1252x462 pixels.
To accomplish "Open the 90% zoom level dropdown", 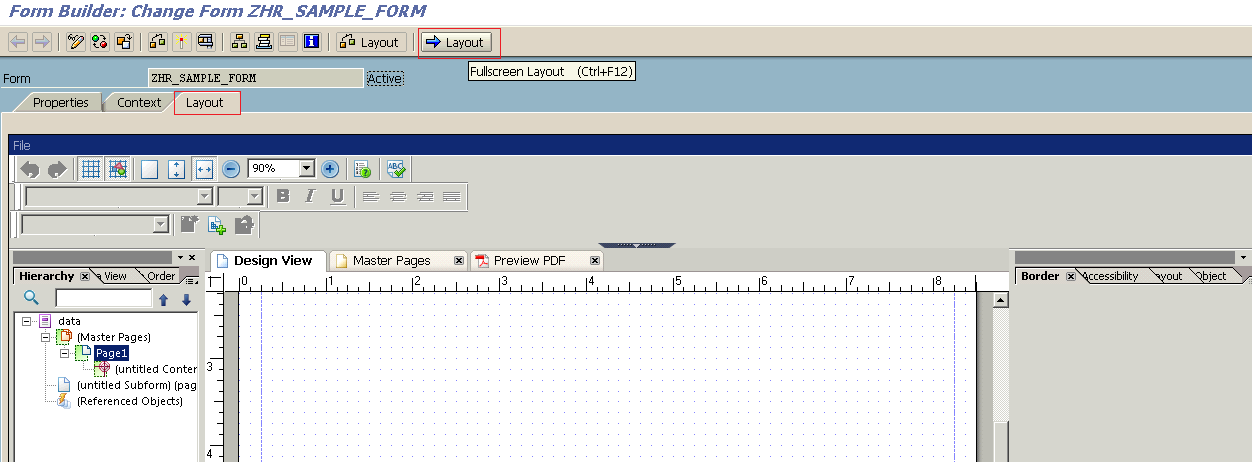I will point(307,169).
